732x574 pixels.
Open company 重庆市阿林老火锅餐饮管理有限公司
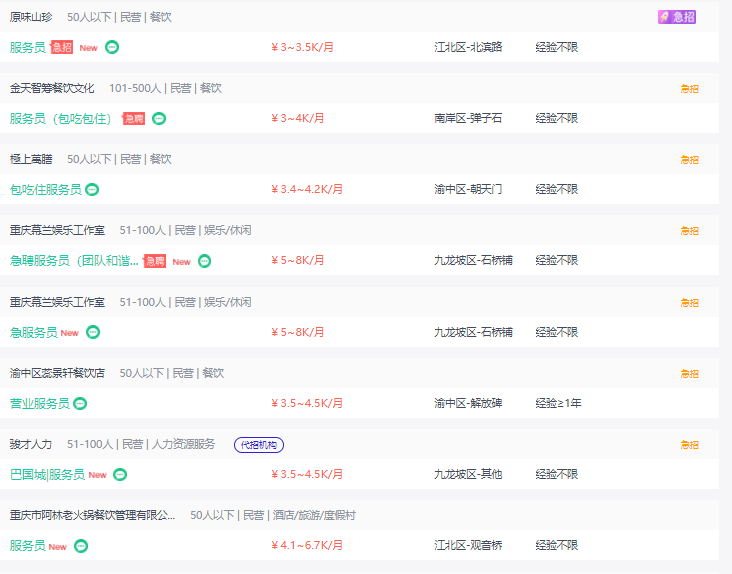coord(92,515)
